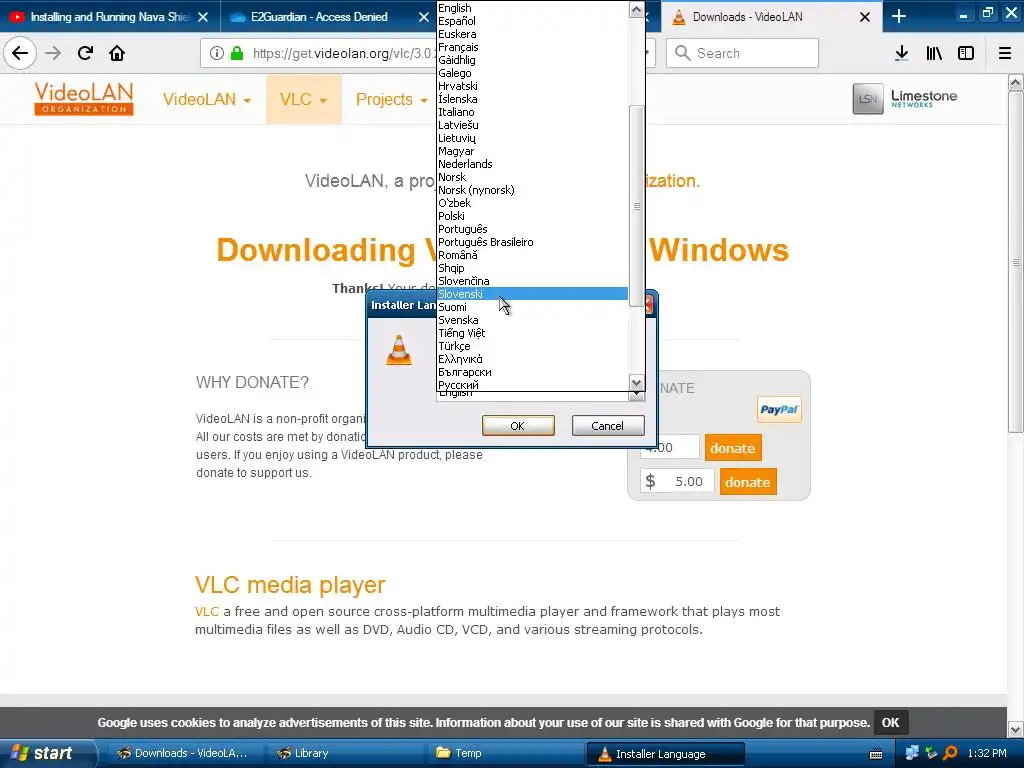This screenshot has width=1024, height=768.
Task: Click OK in Installer Language dialog
Action: (518, 426)
